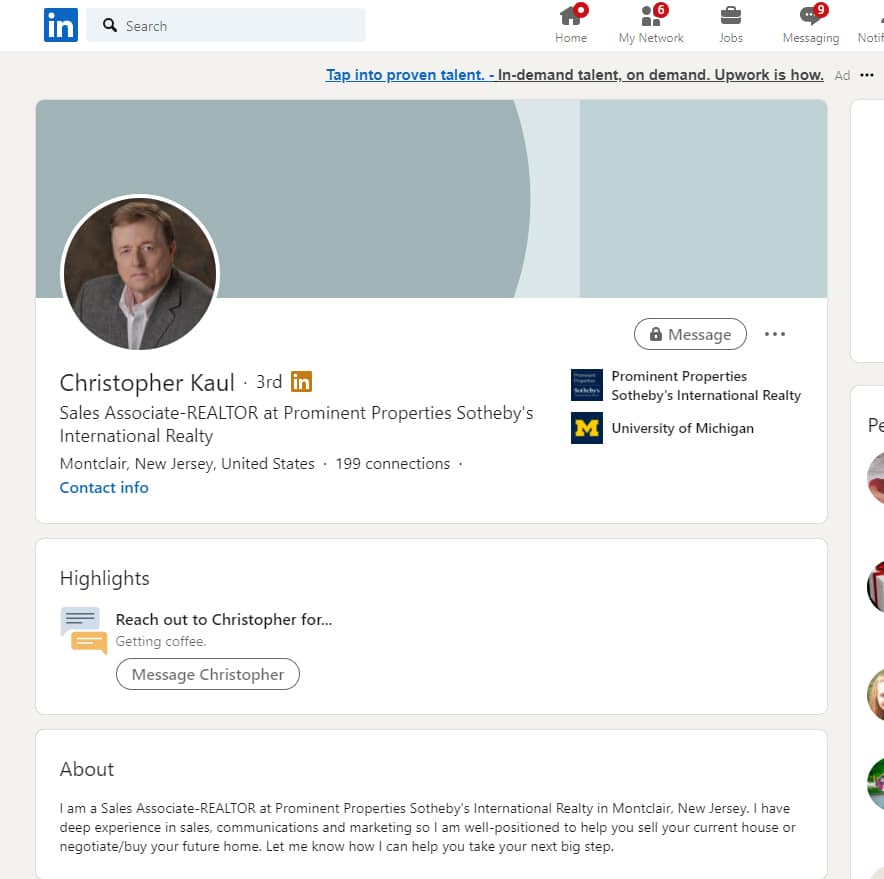This screenshot has width=884, height=879.
Task: Open the profile more-actions three dots menu
Action: [775, 334]
